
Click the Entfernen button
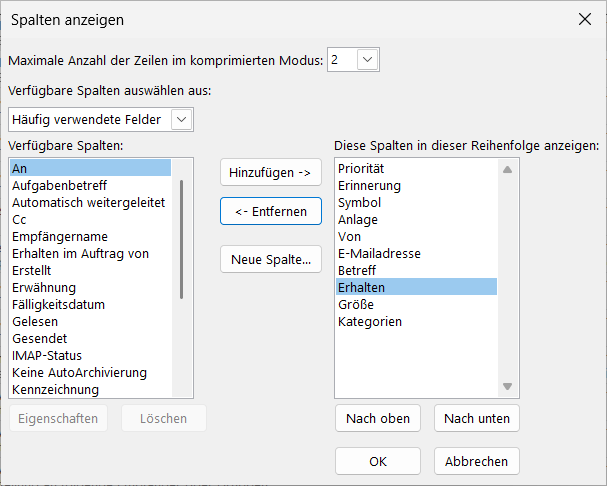point(270,211)
